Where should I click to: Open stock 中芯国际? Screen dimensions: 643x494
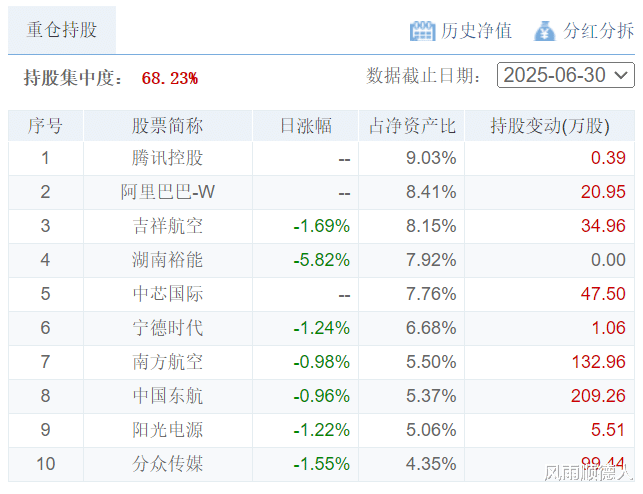[167, 294]
